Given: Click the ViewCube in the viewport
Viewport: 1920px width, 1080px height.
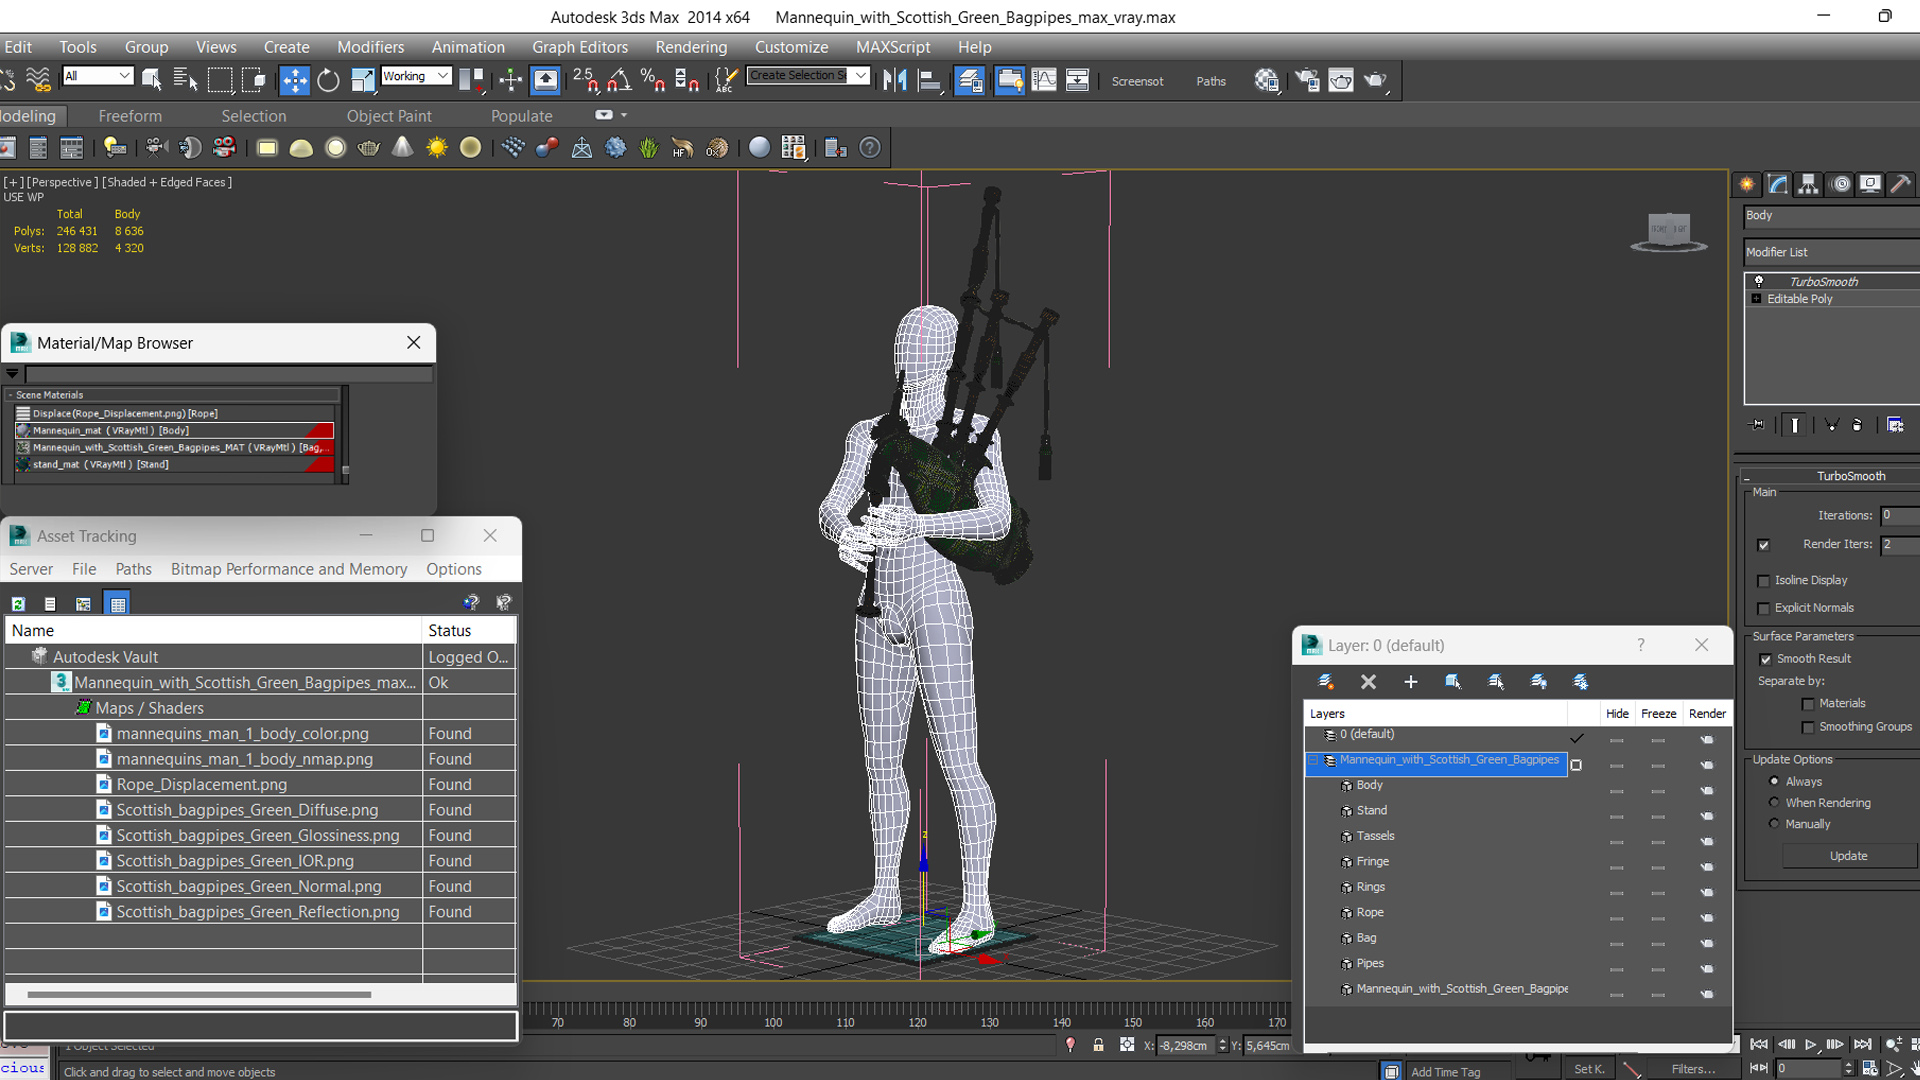Looking at the screenshot, I should pos(1668,231).
